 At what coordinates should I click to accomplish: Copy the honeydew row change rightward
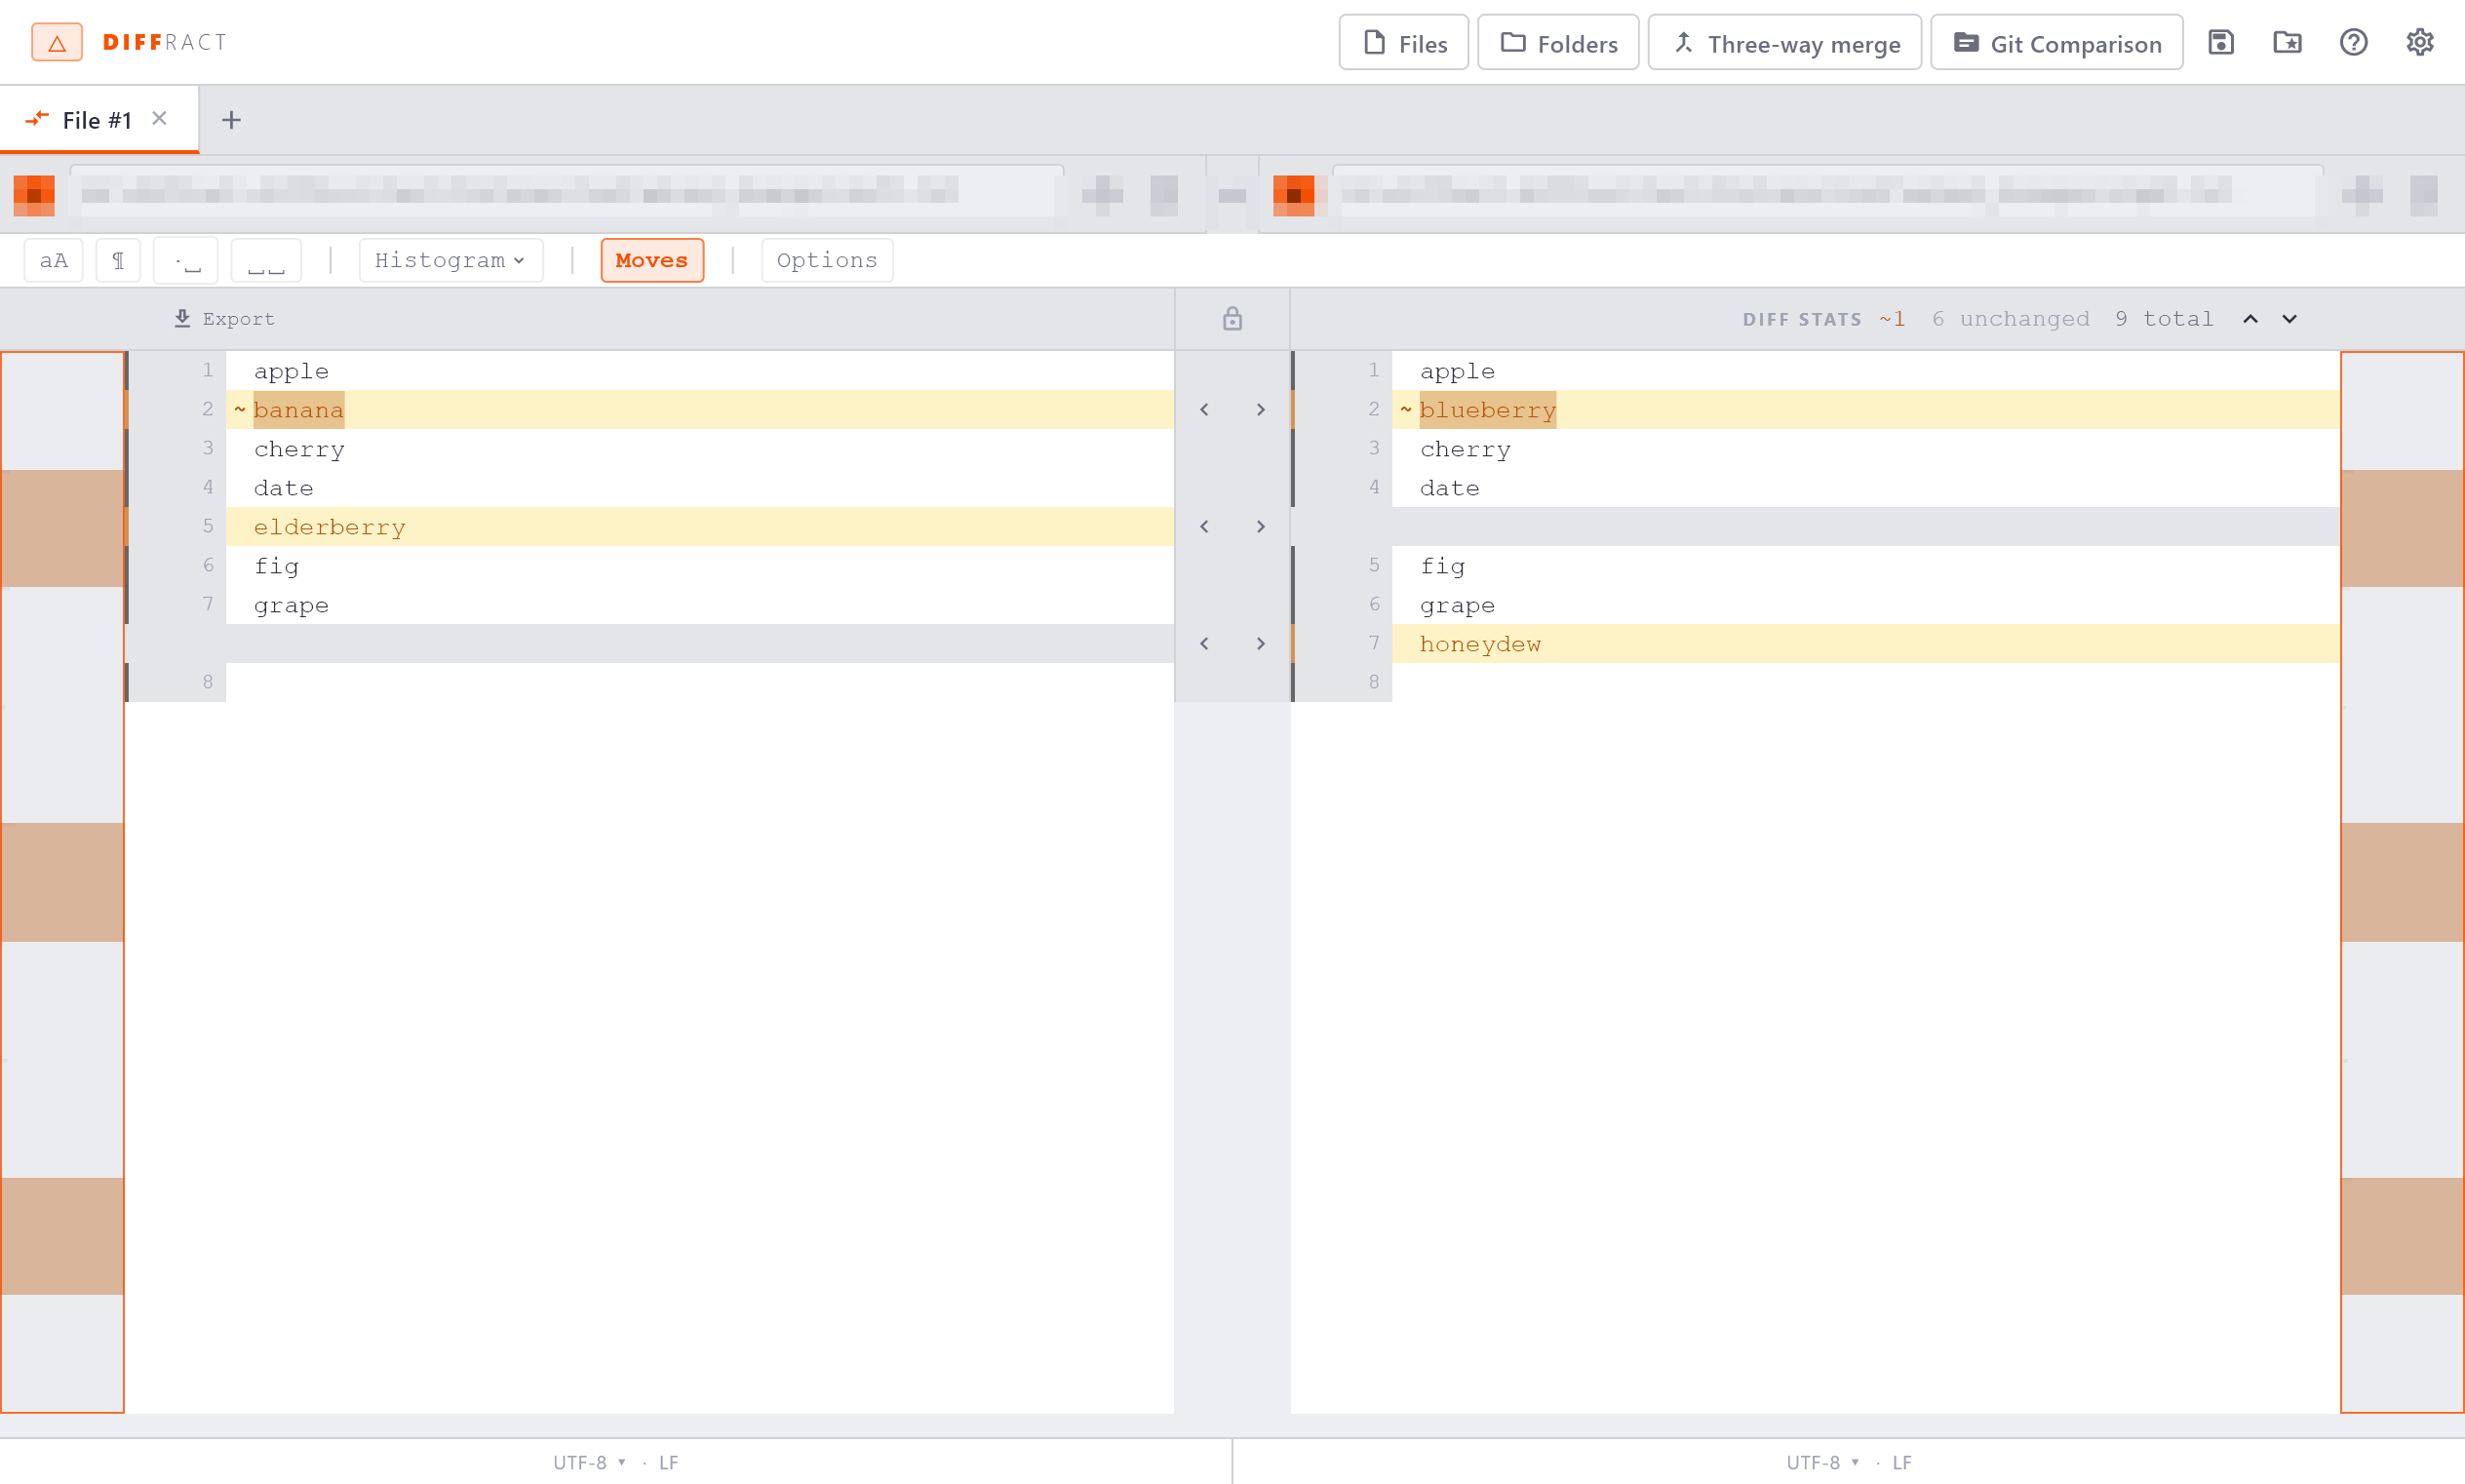pyautogui.click(x=1260, y=644)
